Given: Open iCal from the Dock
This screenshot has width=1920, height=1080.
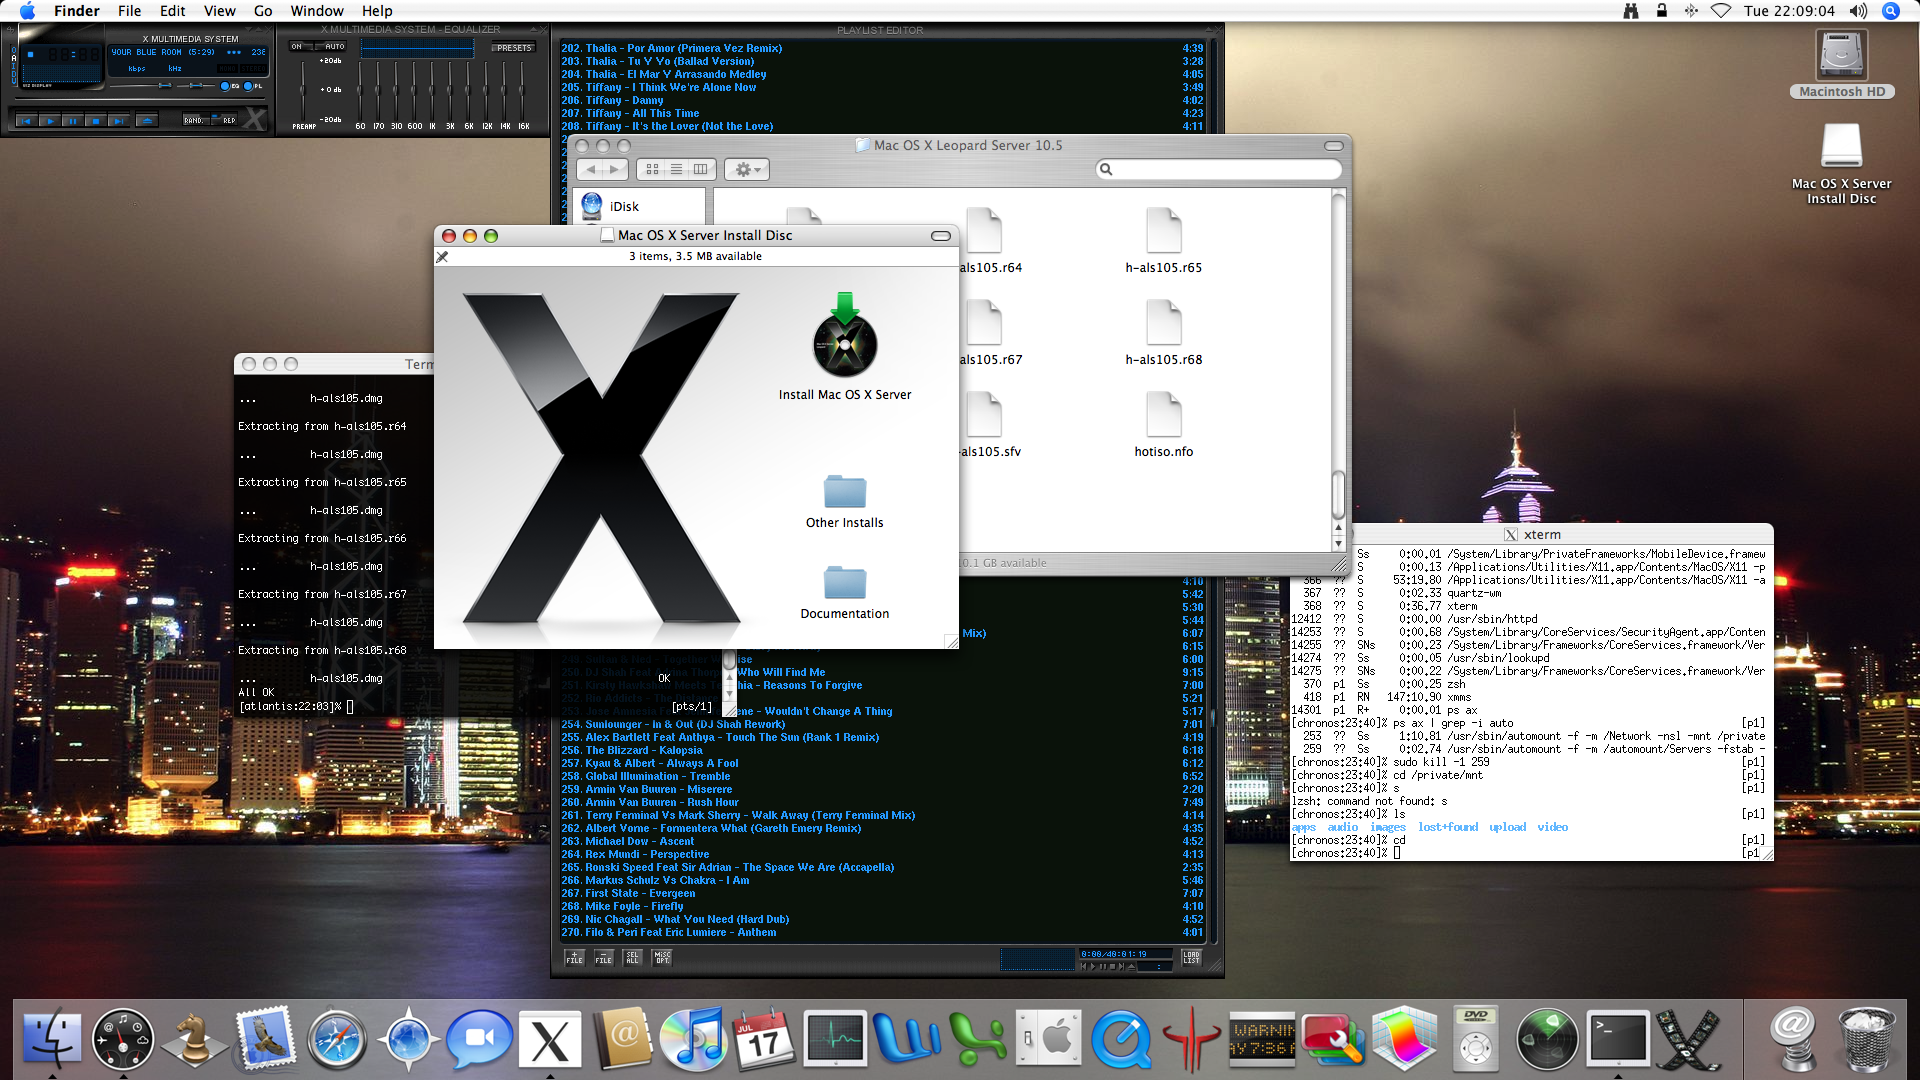Looking at the screenshot, I should (764, 1040).
